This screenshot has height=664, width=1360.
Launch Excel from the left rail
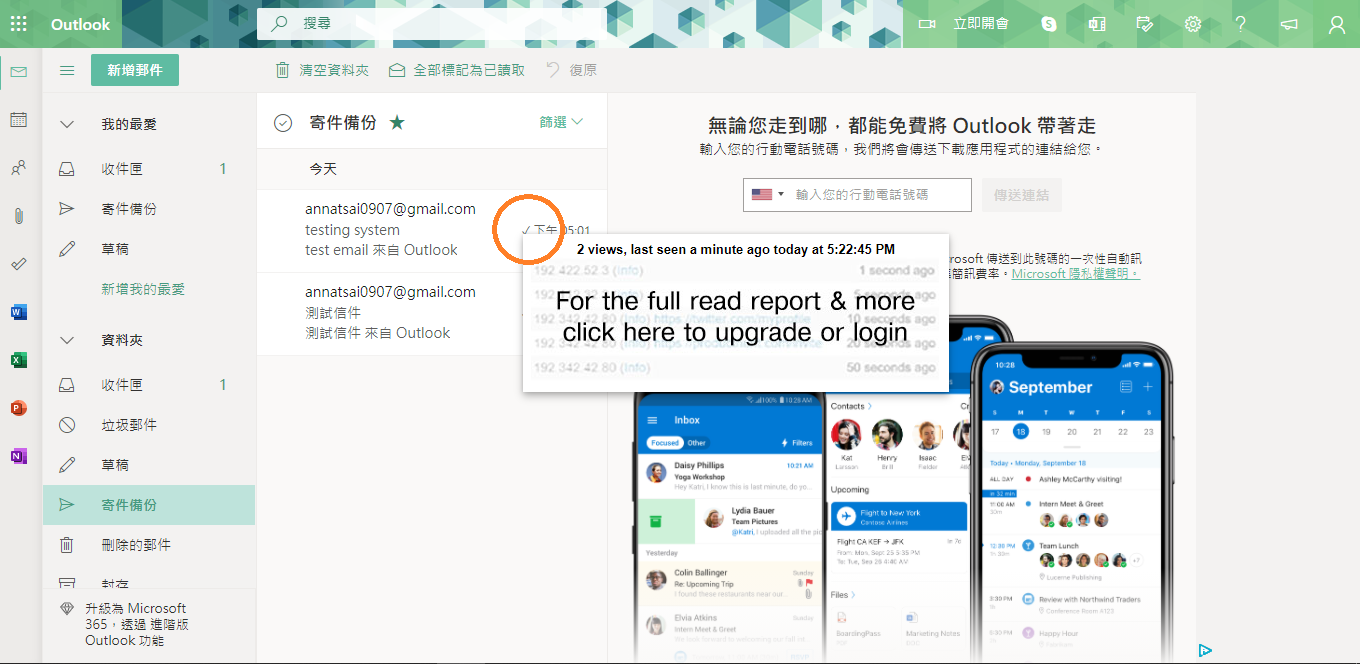pos(19,359)
